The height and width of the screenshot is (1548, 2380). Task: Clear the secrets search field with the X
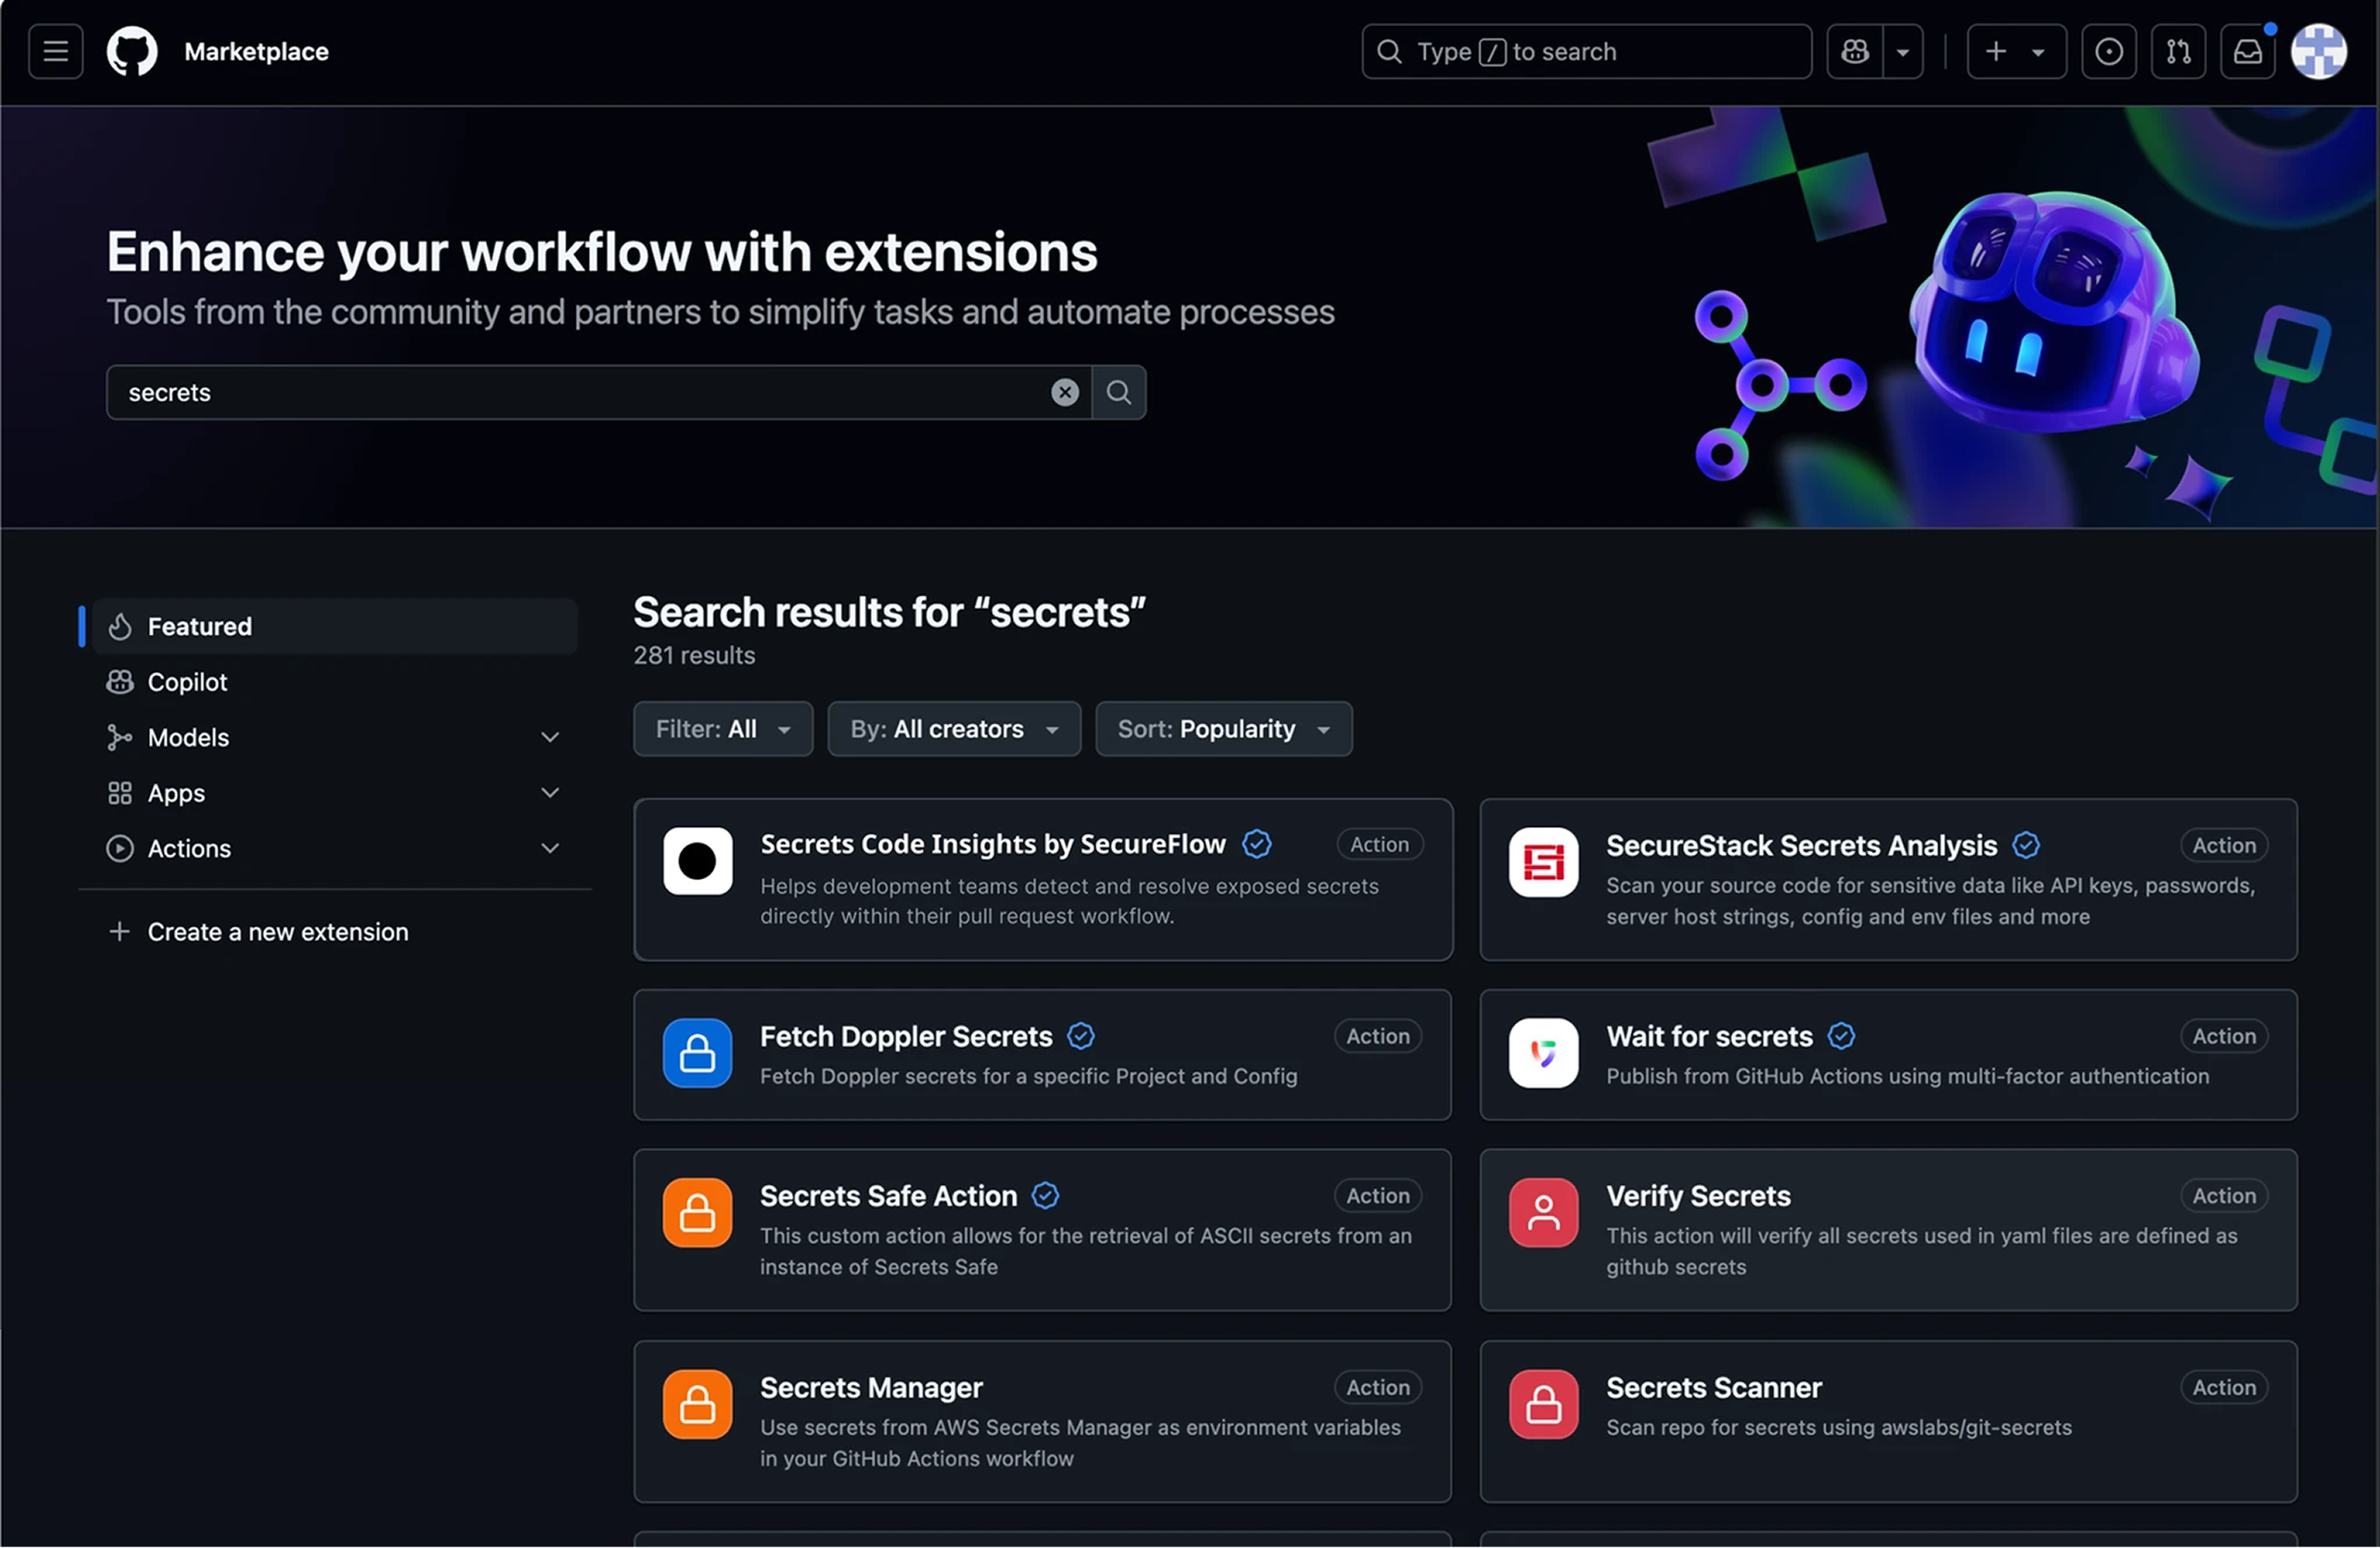1064,392
